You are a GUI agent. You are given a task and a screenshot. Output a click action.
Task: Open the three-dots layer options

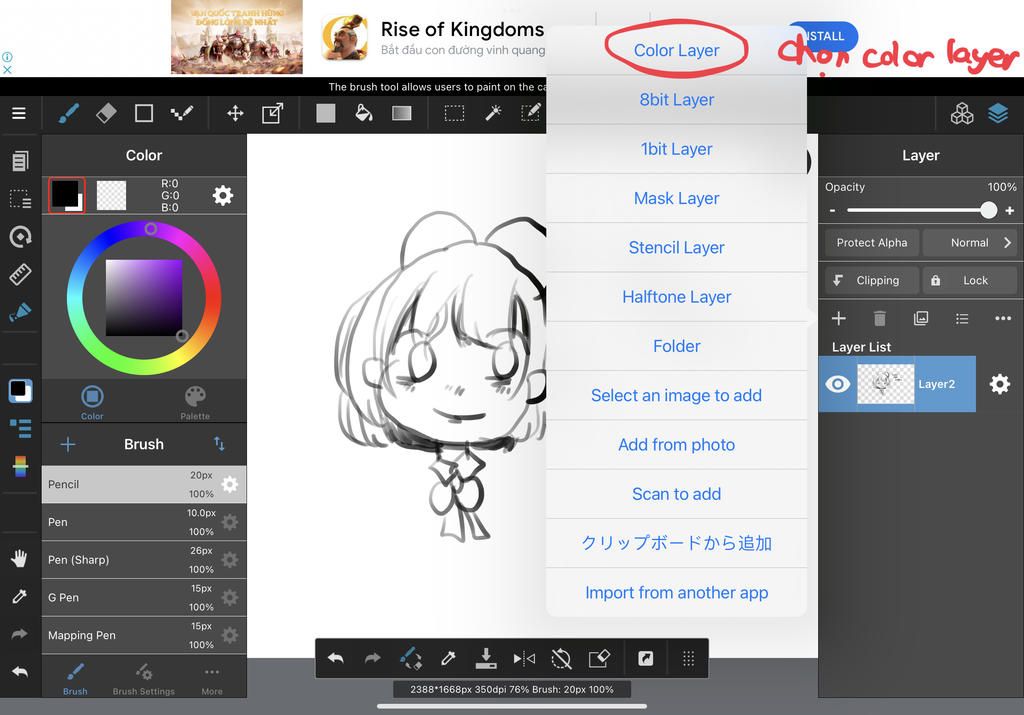[x=1003, y=319]
